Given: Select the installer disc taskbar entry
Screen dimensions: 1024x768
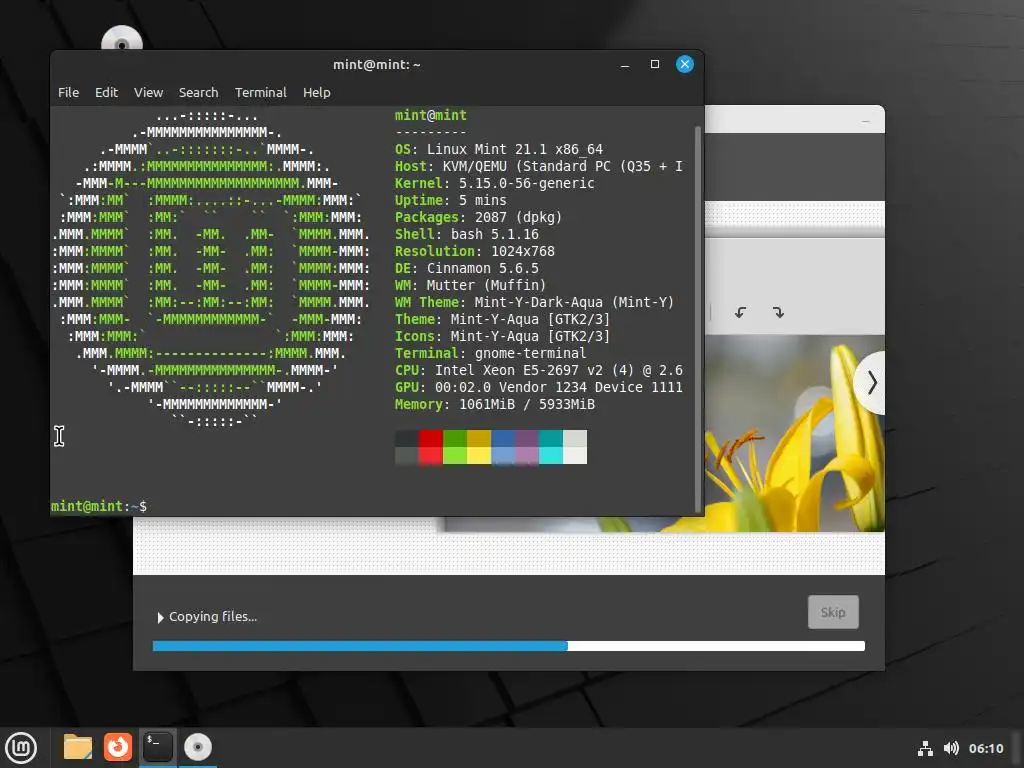Looking at the screenshot, I should pyautogui.click(x=197, y=747).
